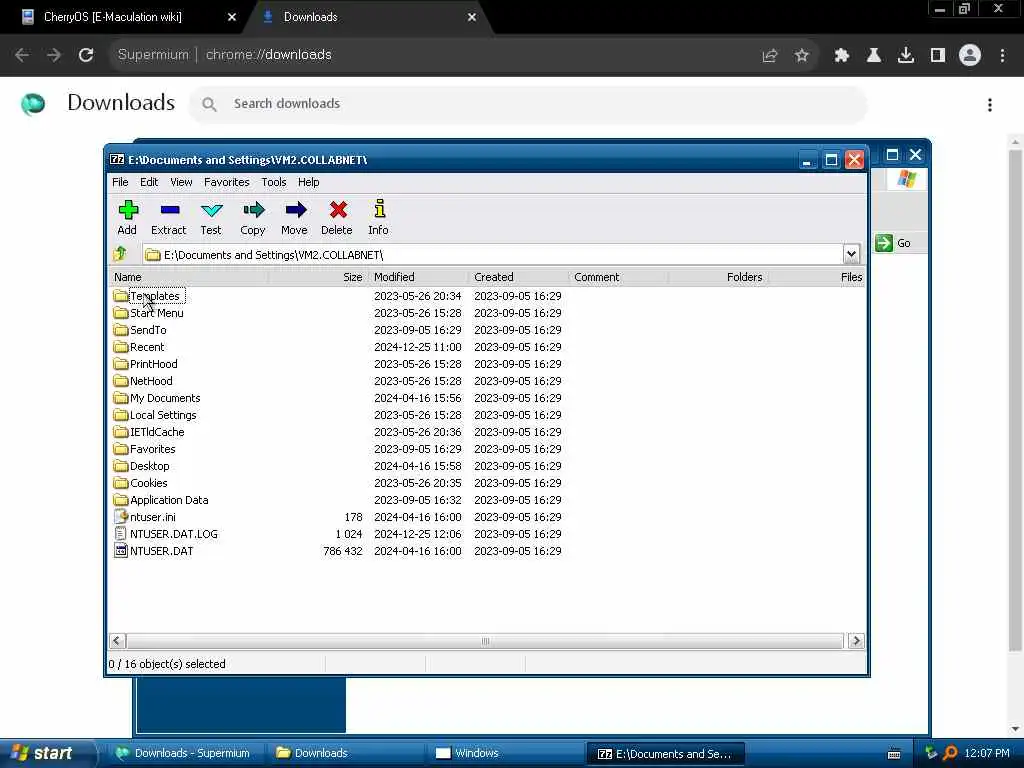Open the Edit menu
This screenshot has height=768, width=1024.
tap(149, 182)
